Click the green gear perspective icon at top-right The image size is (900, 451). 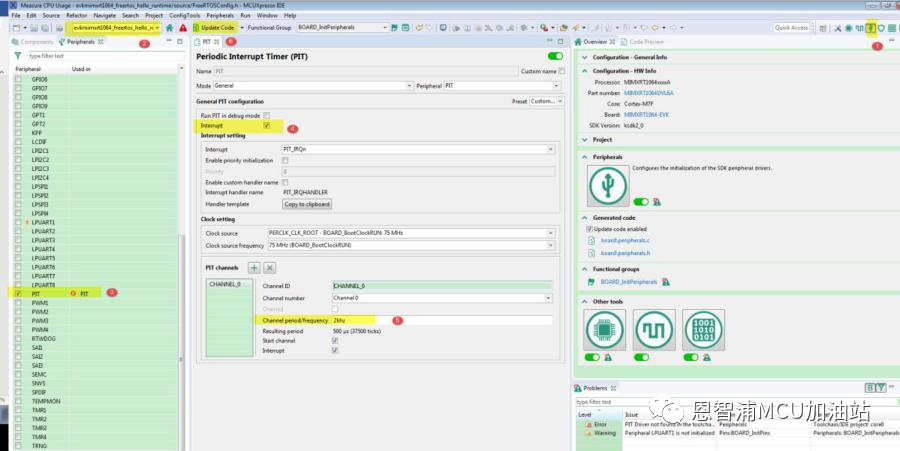[x=848, y=28]
